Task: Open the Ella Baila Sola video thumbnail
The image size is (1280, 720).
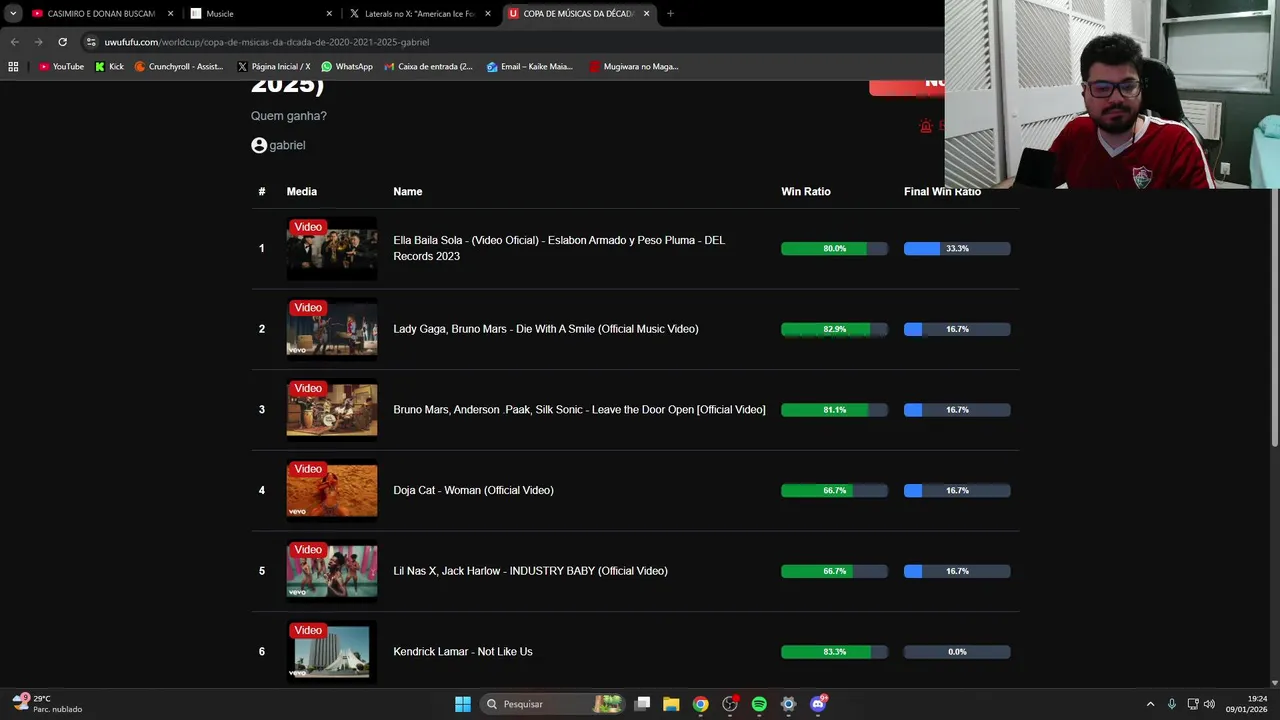Action: 332,248
